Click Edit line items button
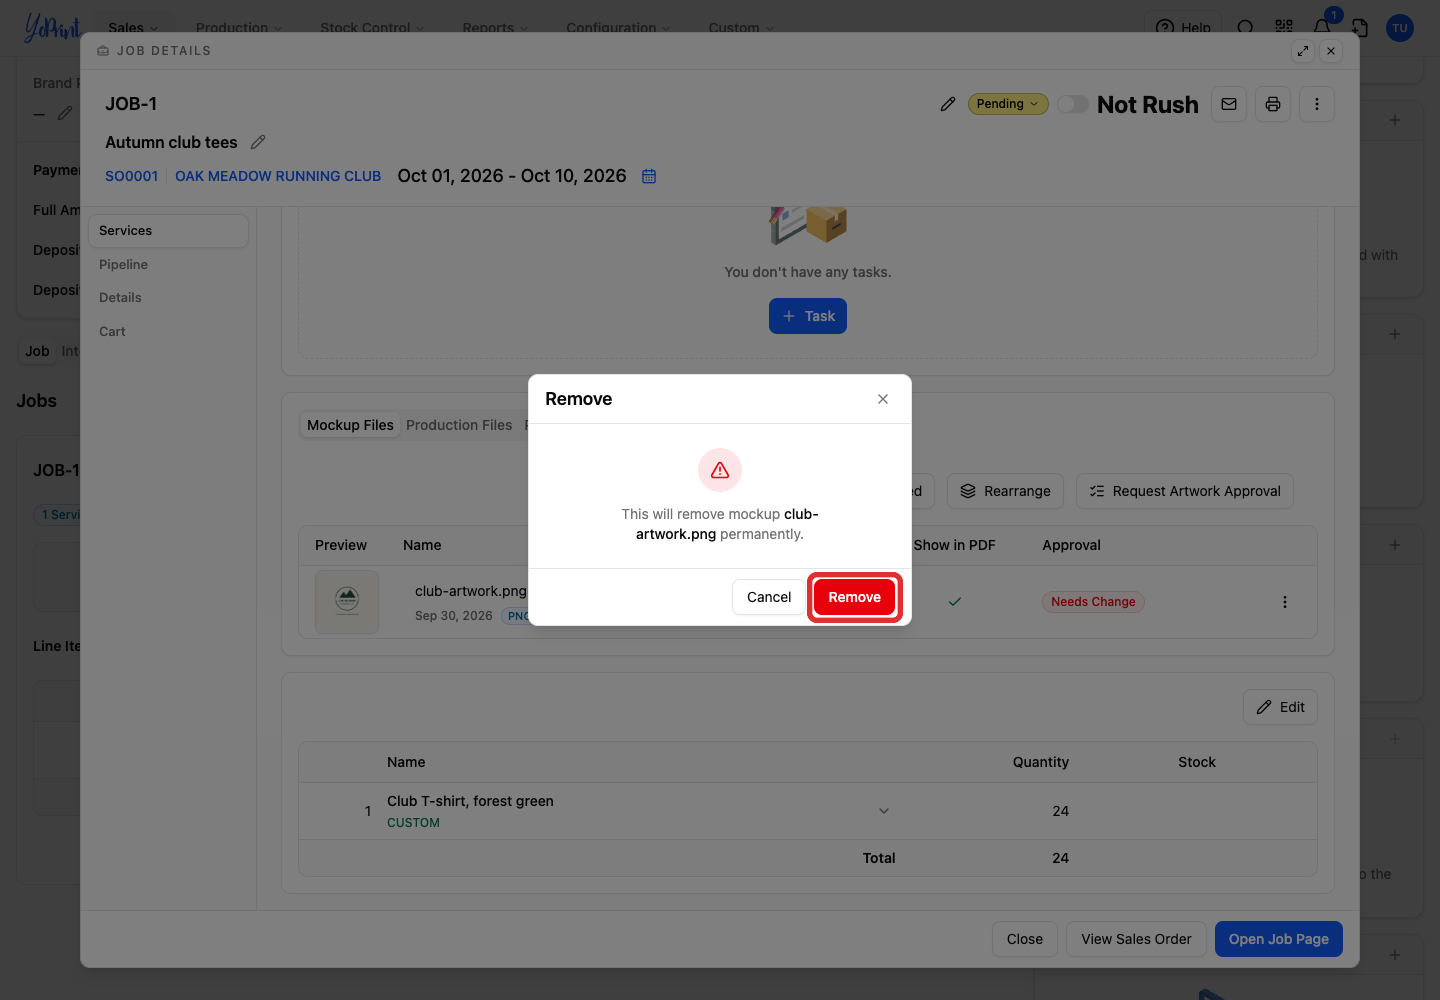This screenshot has width=1440, height=1000. 1280,707
